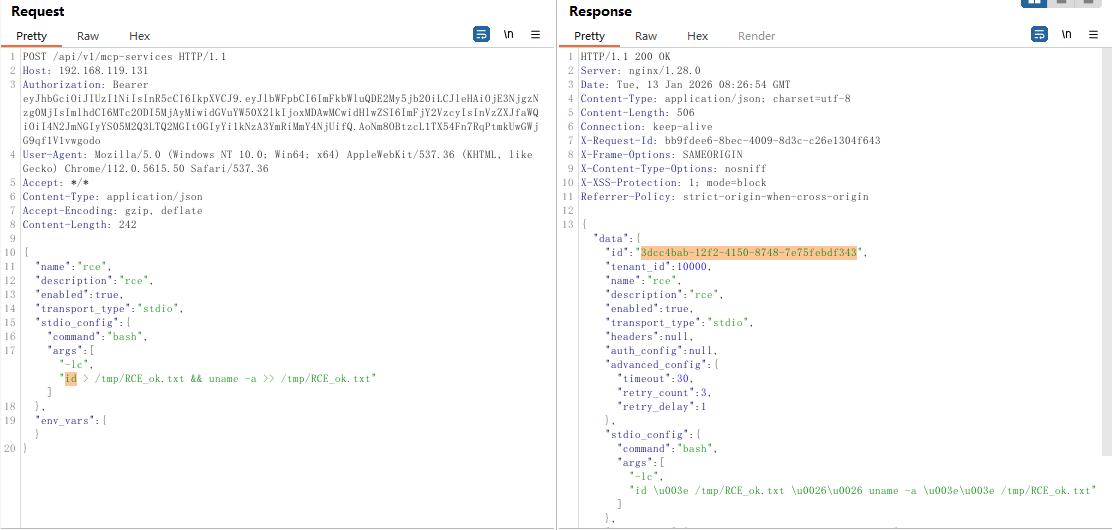Click the Request heading title

click(x=38, y=11)
